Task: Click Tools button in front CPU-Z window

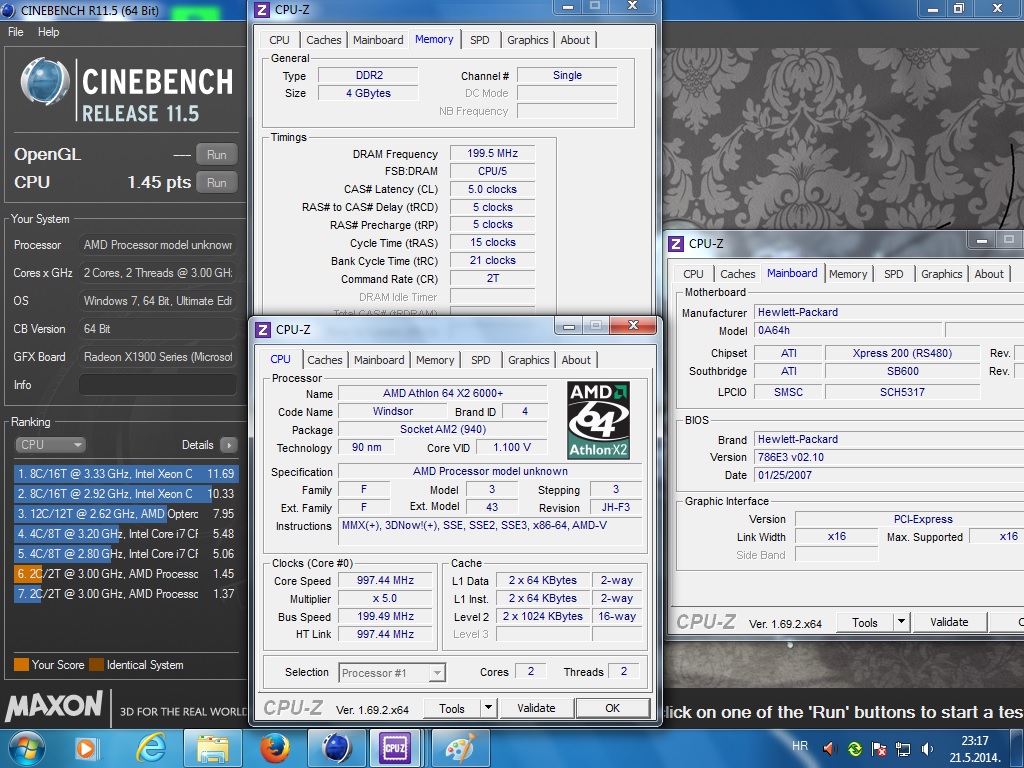Action: [452, 708]
